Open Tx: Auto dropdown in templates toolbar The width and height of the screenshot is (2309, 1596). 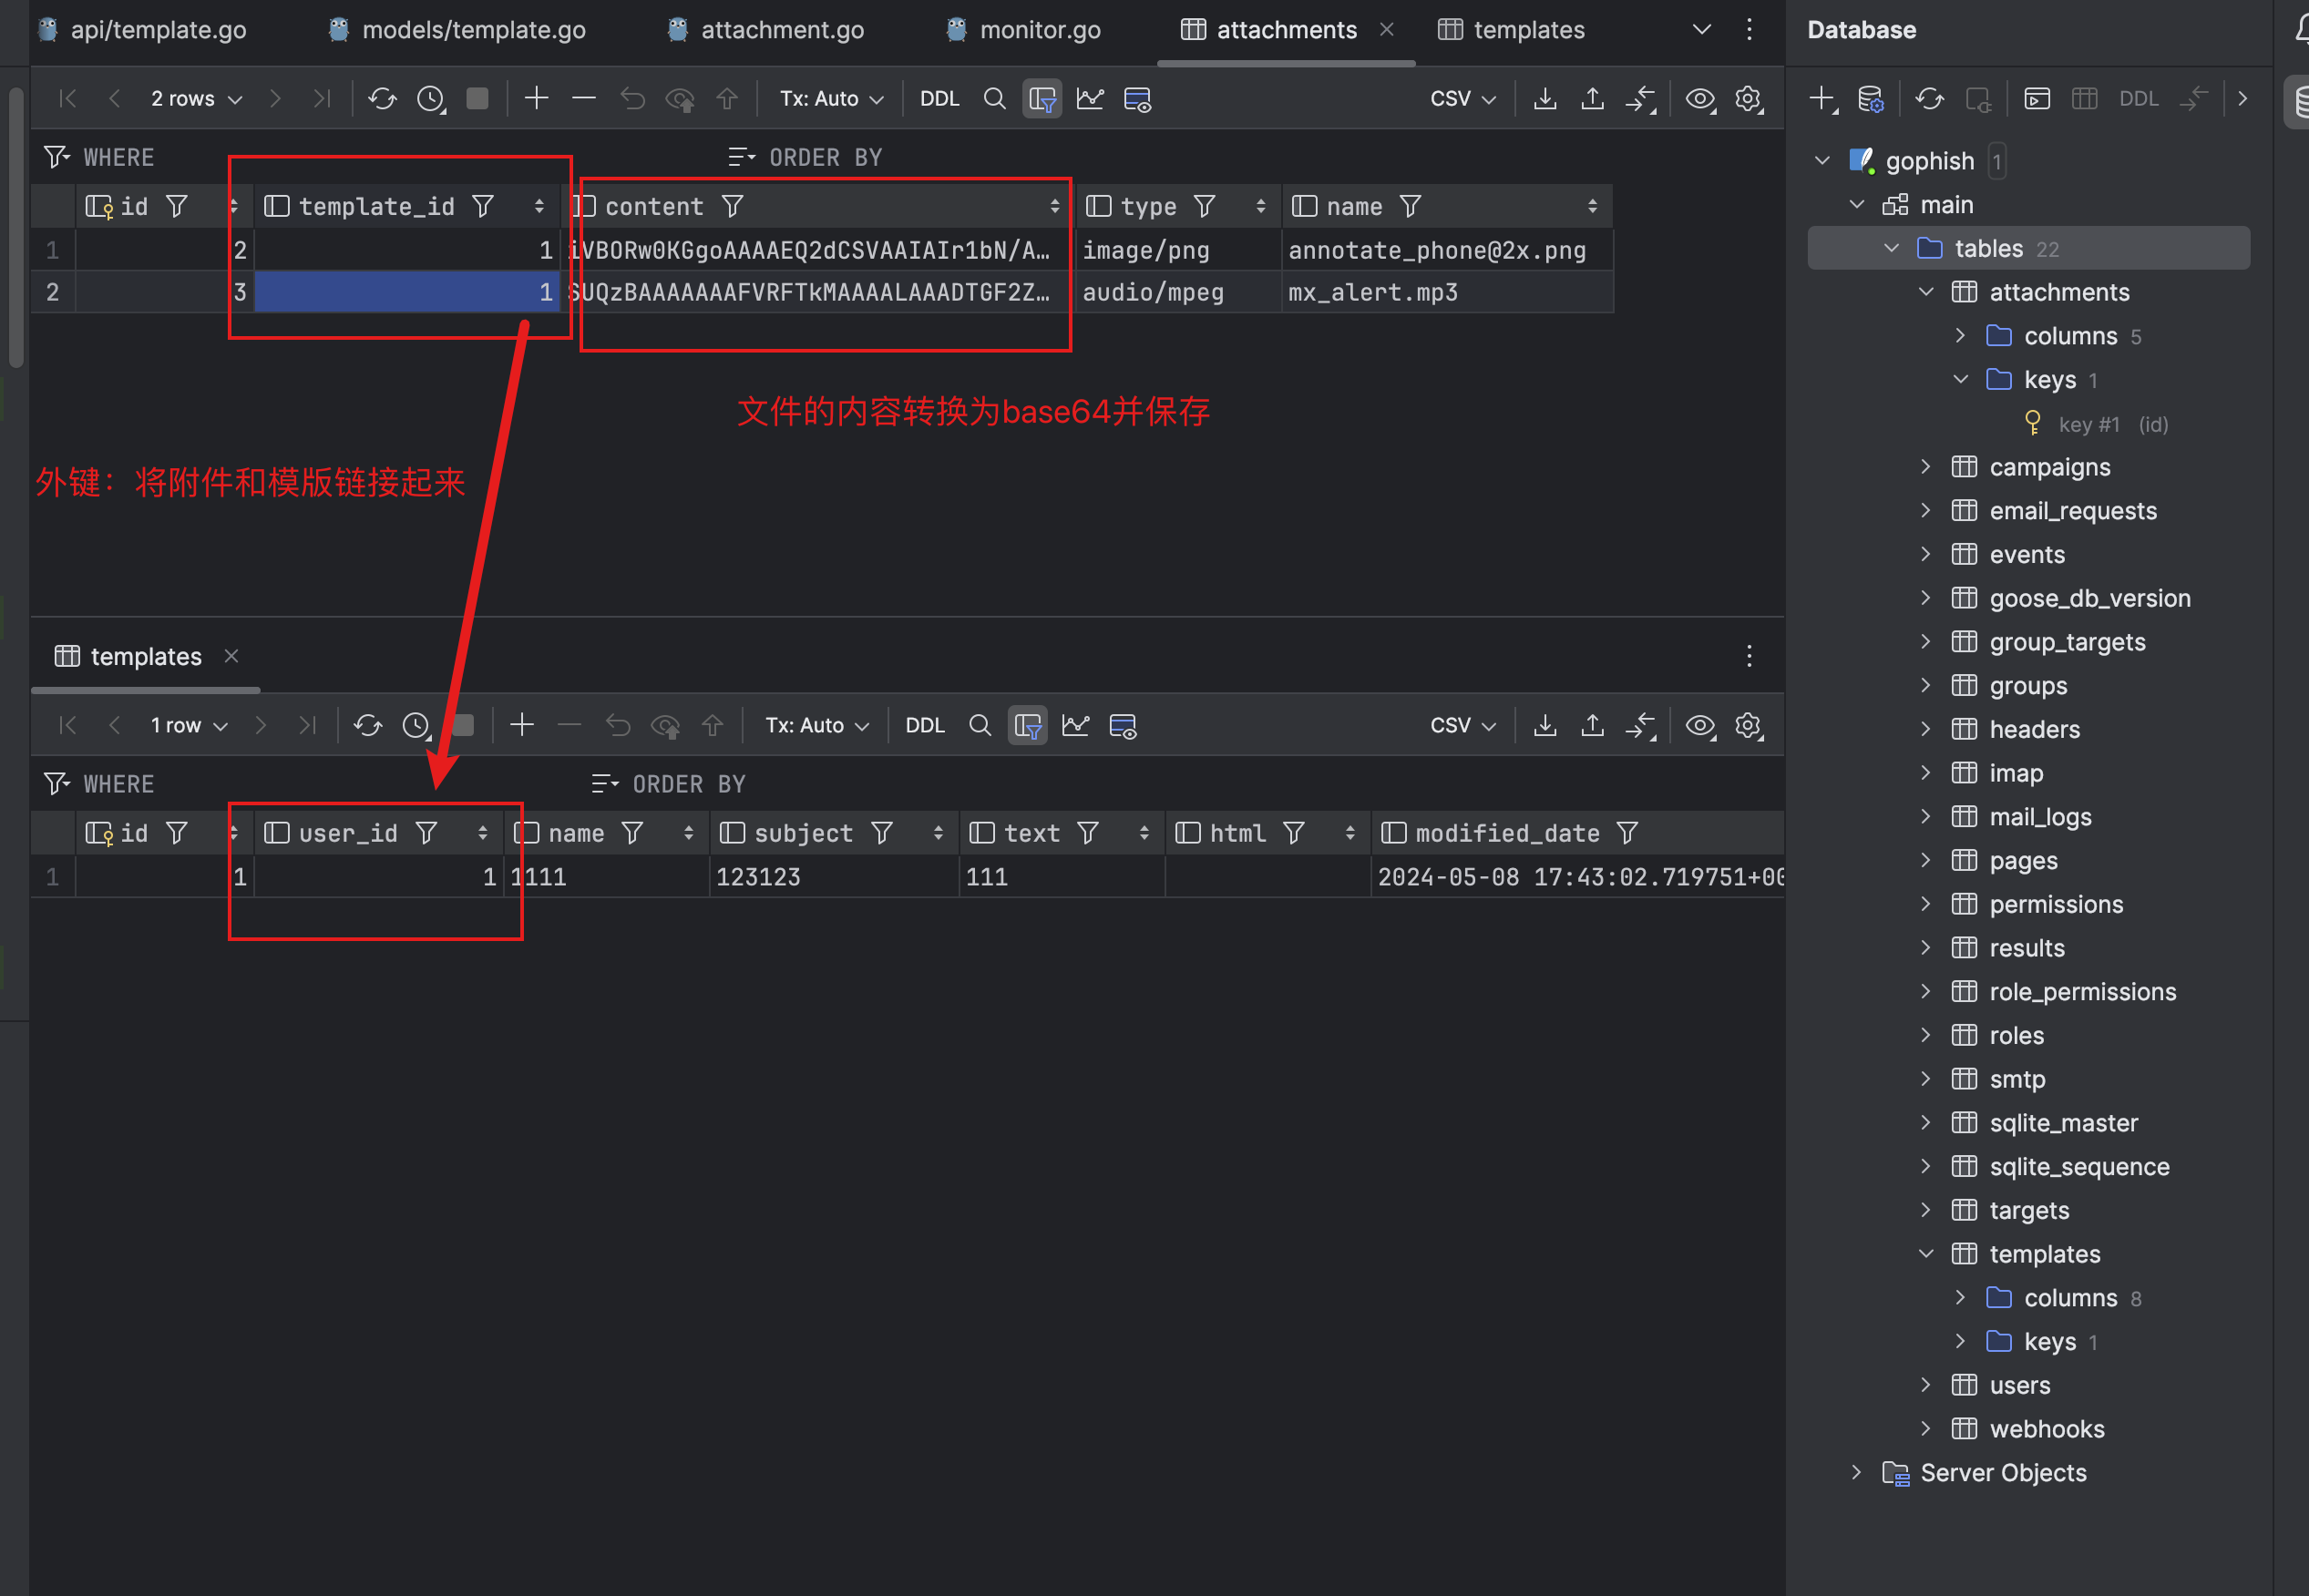click(x=817, y=725)
